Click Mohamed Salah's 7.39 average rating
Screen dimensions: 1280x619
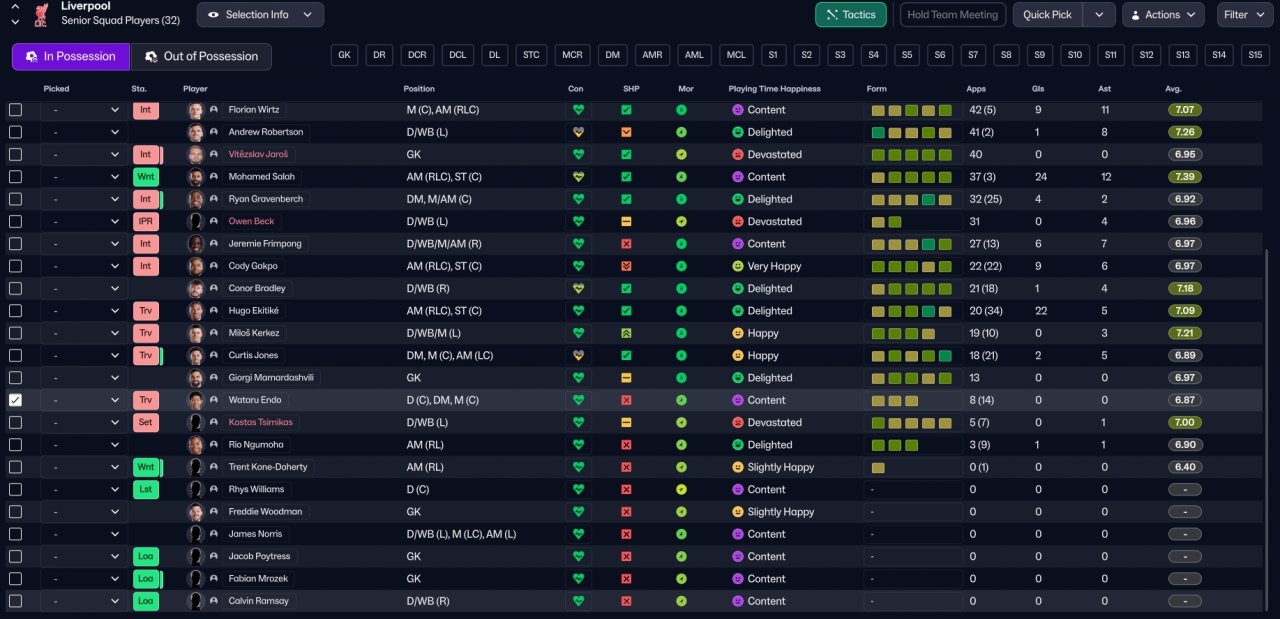click(x=1185, y=177)
